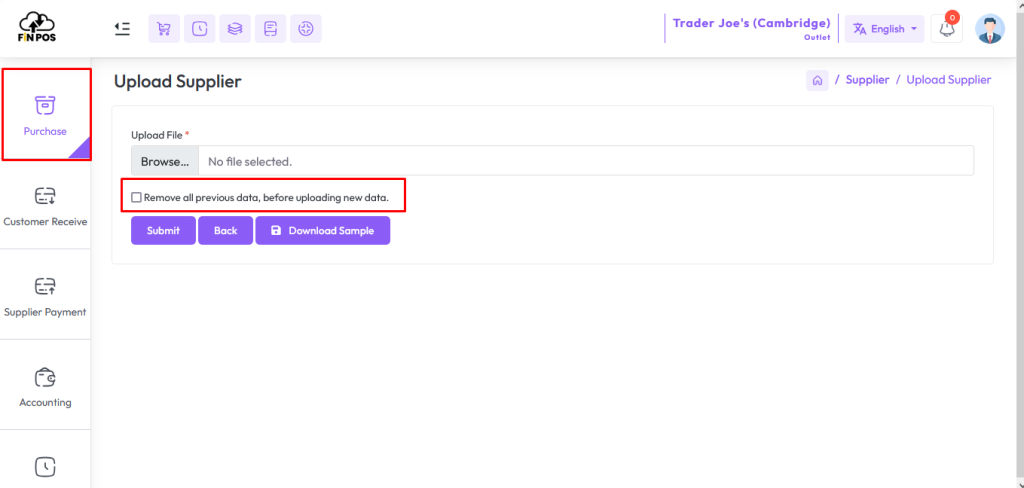The image size is (1024, 488).
Task: Check Remove all previous data checkbox
Action: (x=136, y=197)
